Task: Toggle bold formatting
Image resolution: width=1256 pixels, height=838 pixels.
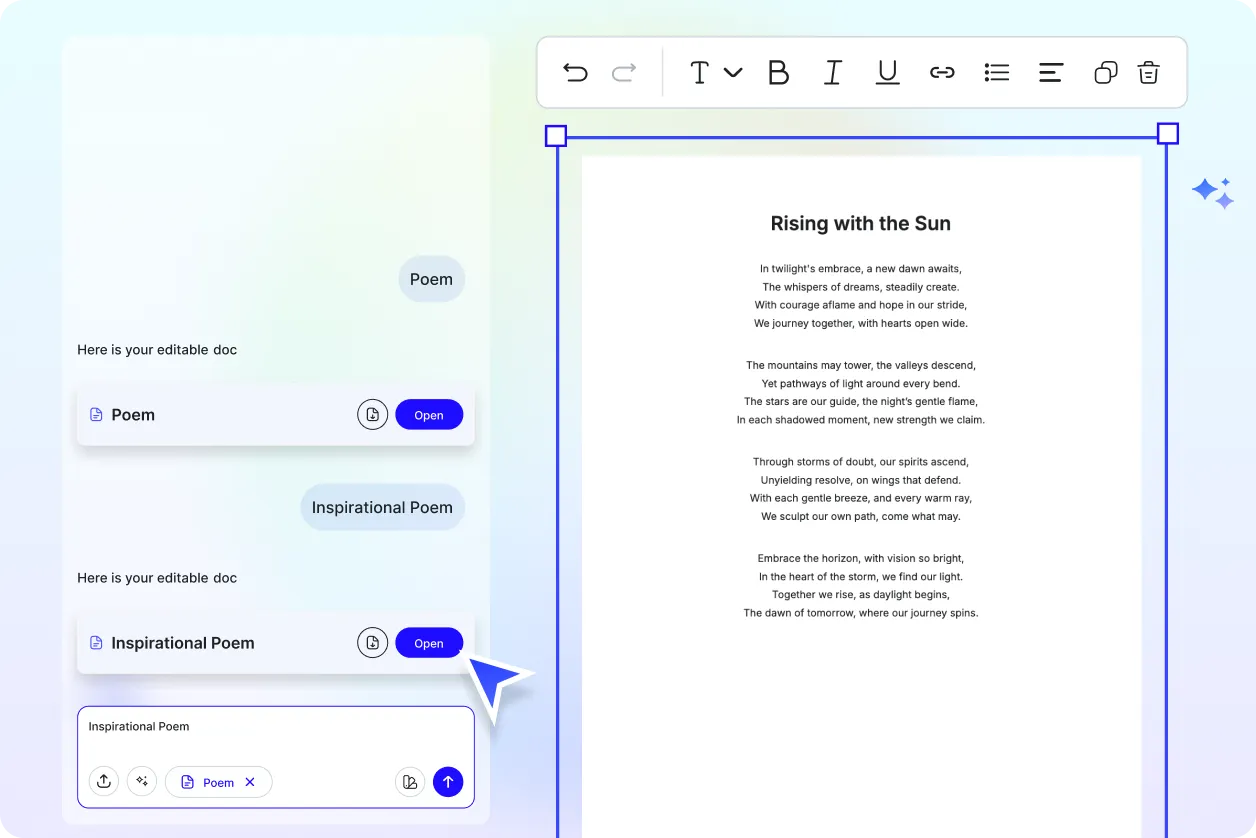Action: pyautogui.click(x=778, y=72)
